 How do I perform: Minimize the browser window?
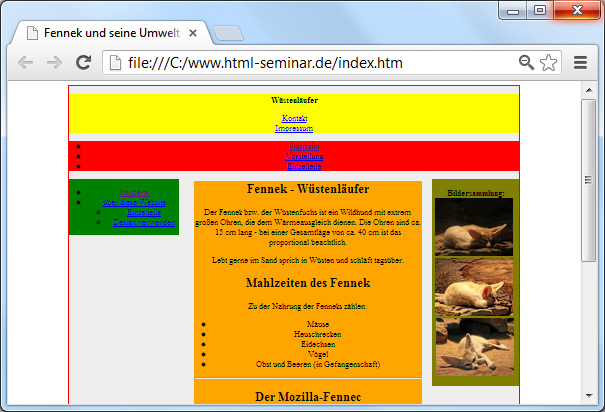tap(513, 11)
